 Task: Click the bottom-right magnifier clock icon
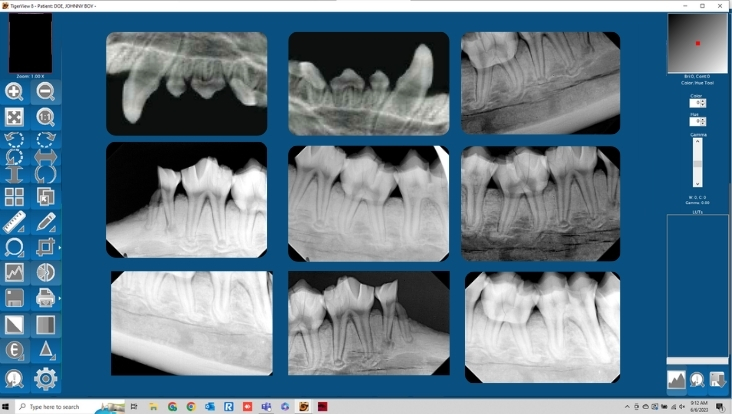pyautogui.click(x=697, y=380)
